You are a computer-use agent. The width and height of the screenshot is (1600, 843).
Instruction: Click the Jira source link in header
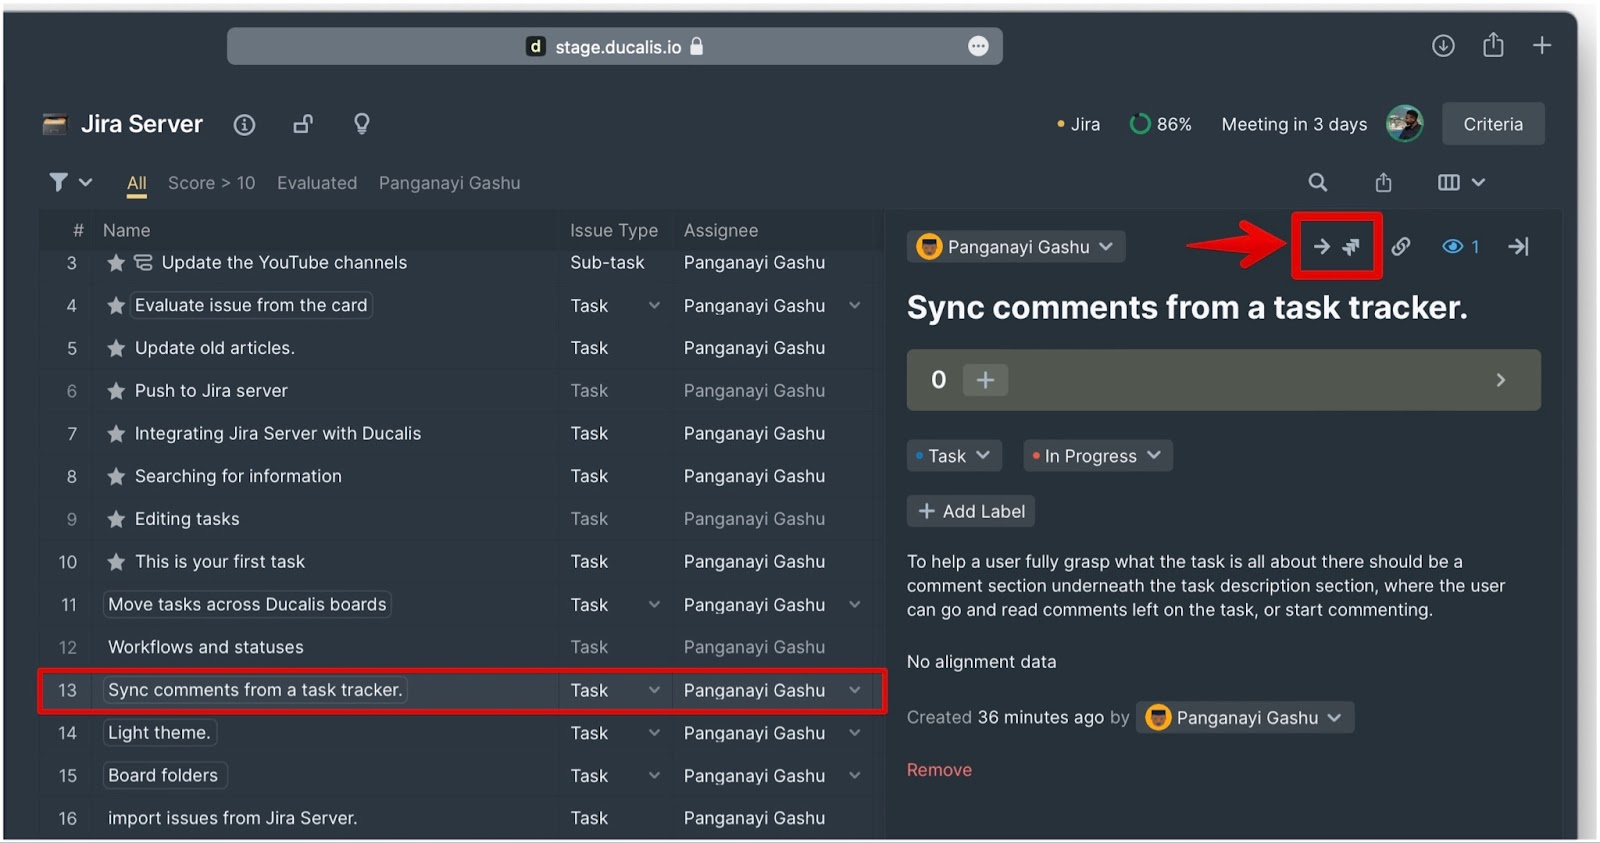tap(1079, 124)
